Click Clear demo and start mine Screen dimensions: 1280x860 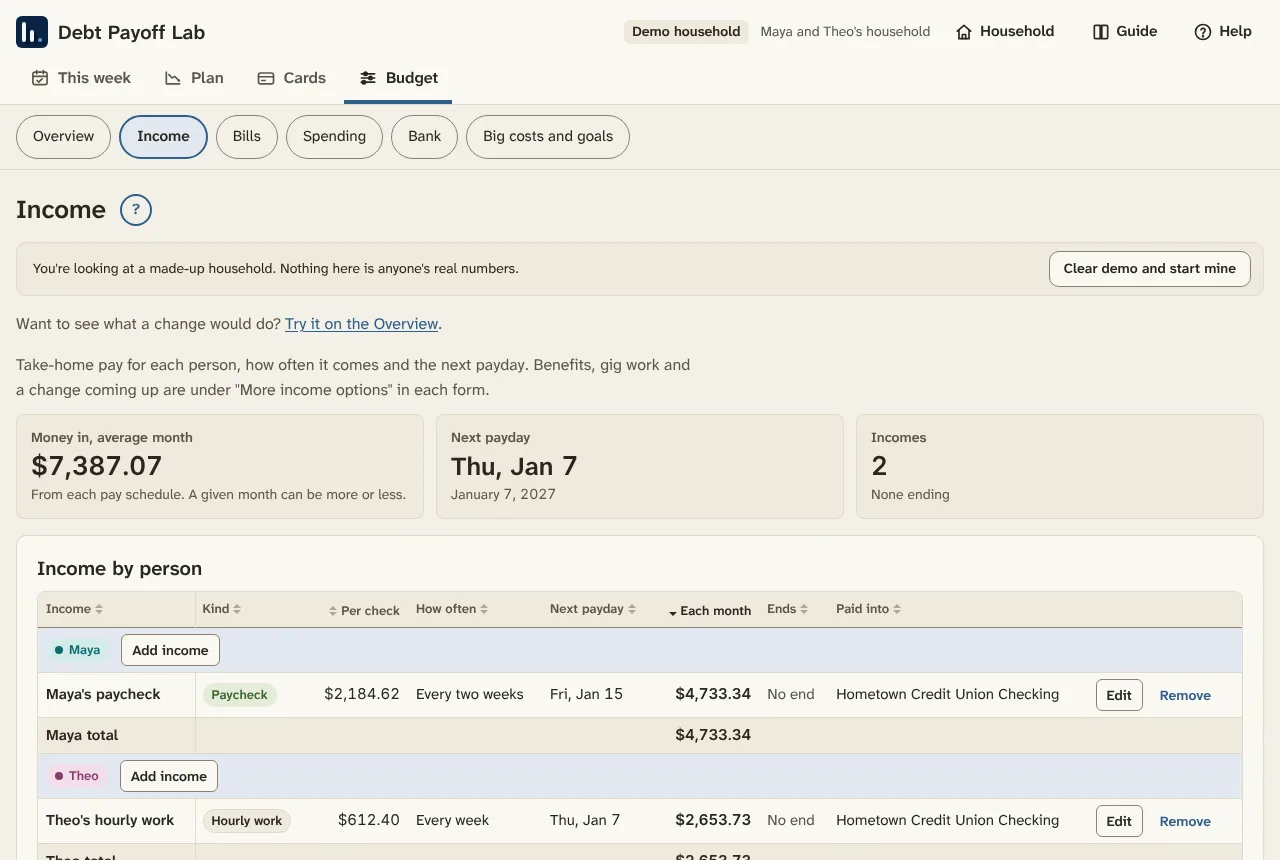tap(1150, 269)
